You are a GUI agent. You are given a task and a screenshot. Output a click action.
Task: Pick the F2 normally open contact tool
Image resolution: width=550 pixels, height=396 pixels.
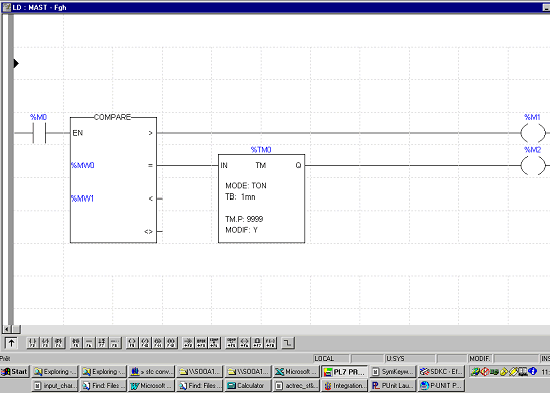32,343
